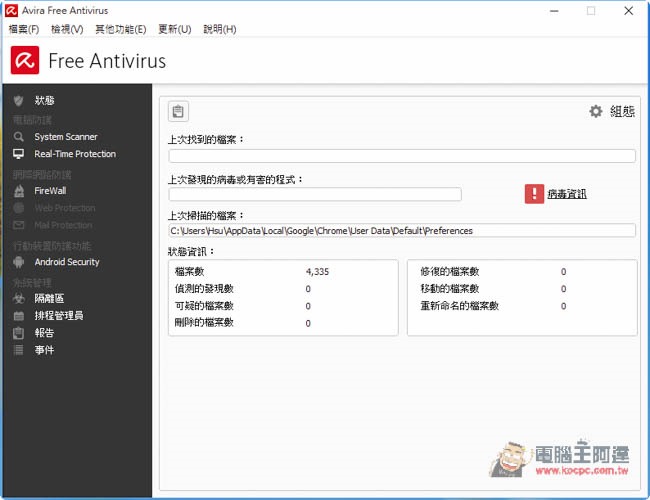Select Web Protection in the sidebar

click(x=65, y=208)
